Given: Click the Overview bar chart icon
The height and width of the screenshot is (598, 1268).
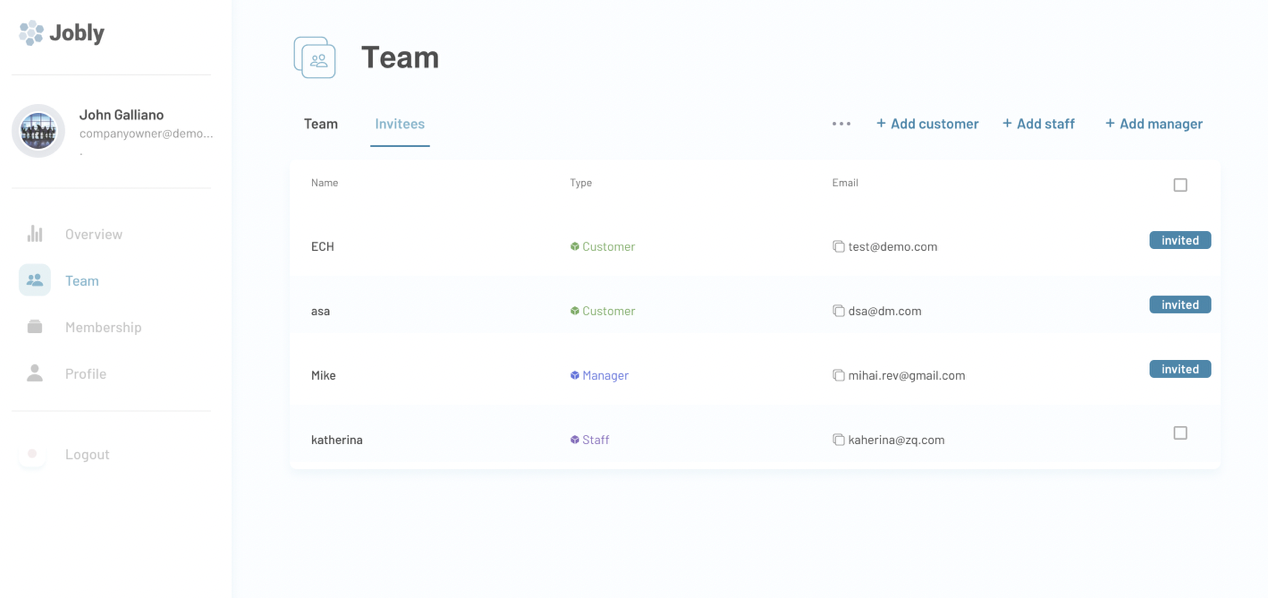Looking at the screenshot, I should pyautogui.click(x=35, y=234).
